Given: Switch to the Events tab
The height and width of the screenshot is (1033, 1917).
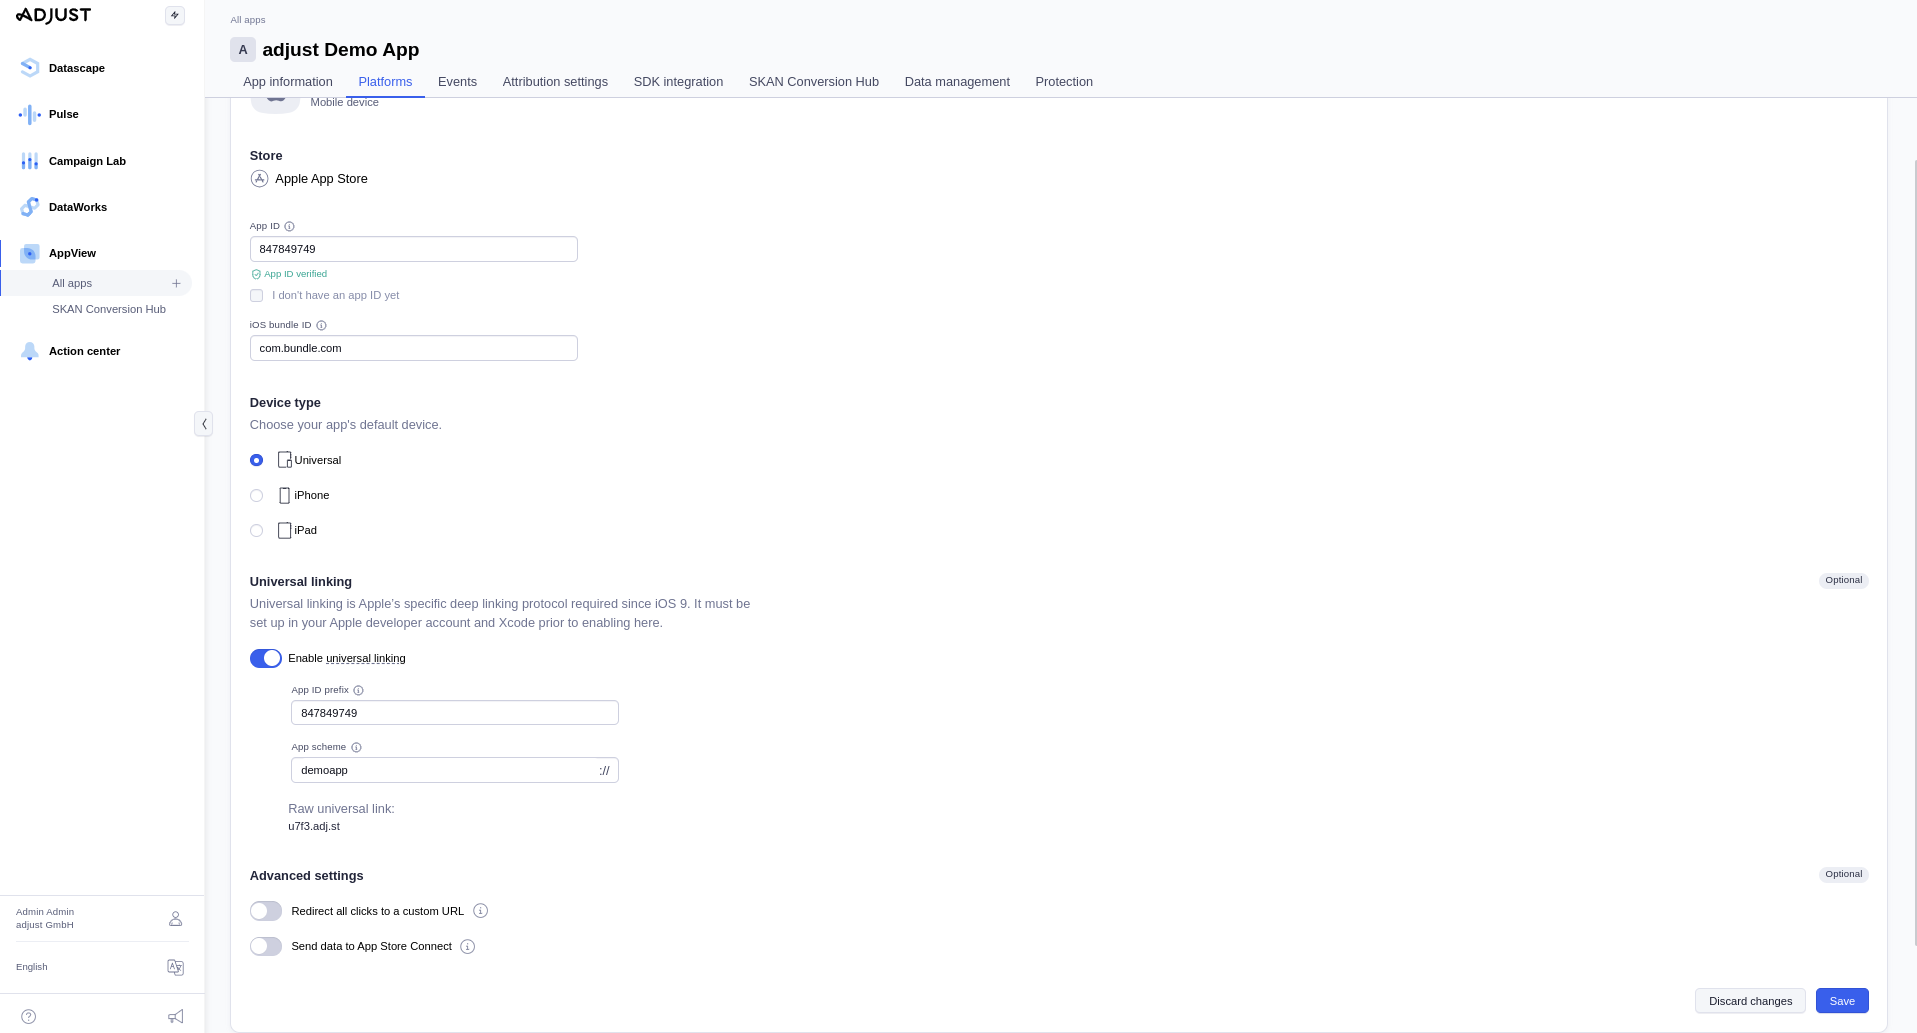Looking at the screenshot, I should click(x=457, y=82).
